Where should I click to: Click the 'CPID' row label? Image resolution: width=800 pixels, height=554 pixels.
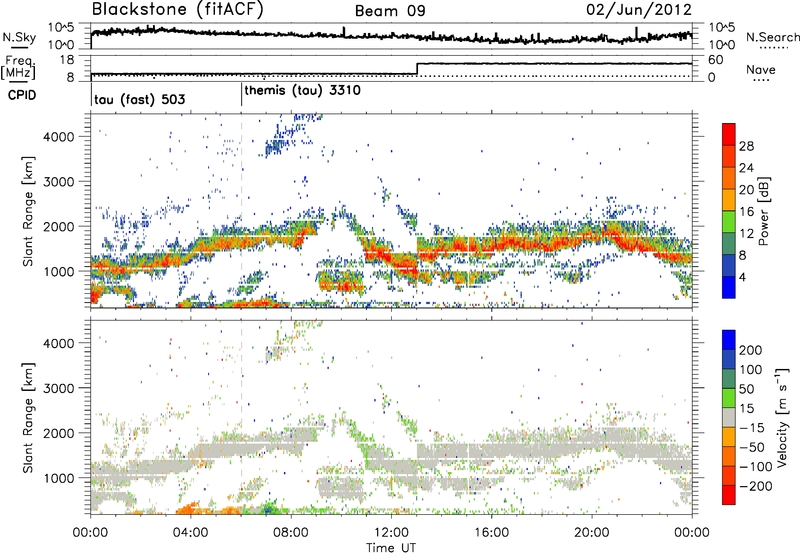pyautogui.click(x=22, y=95)
